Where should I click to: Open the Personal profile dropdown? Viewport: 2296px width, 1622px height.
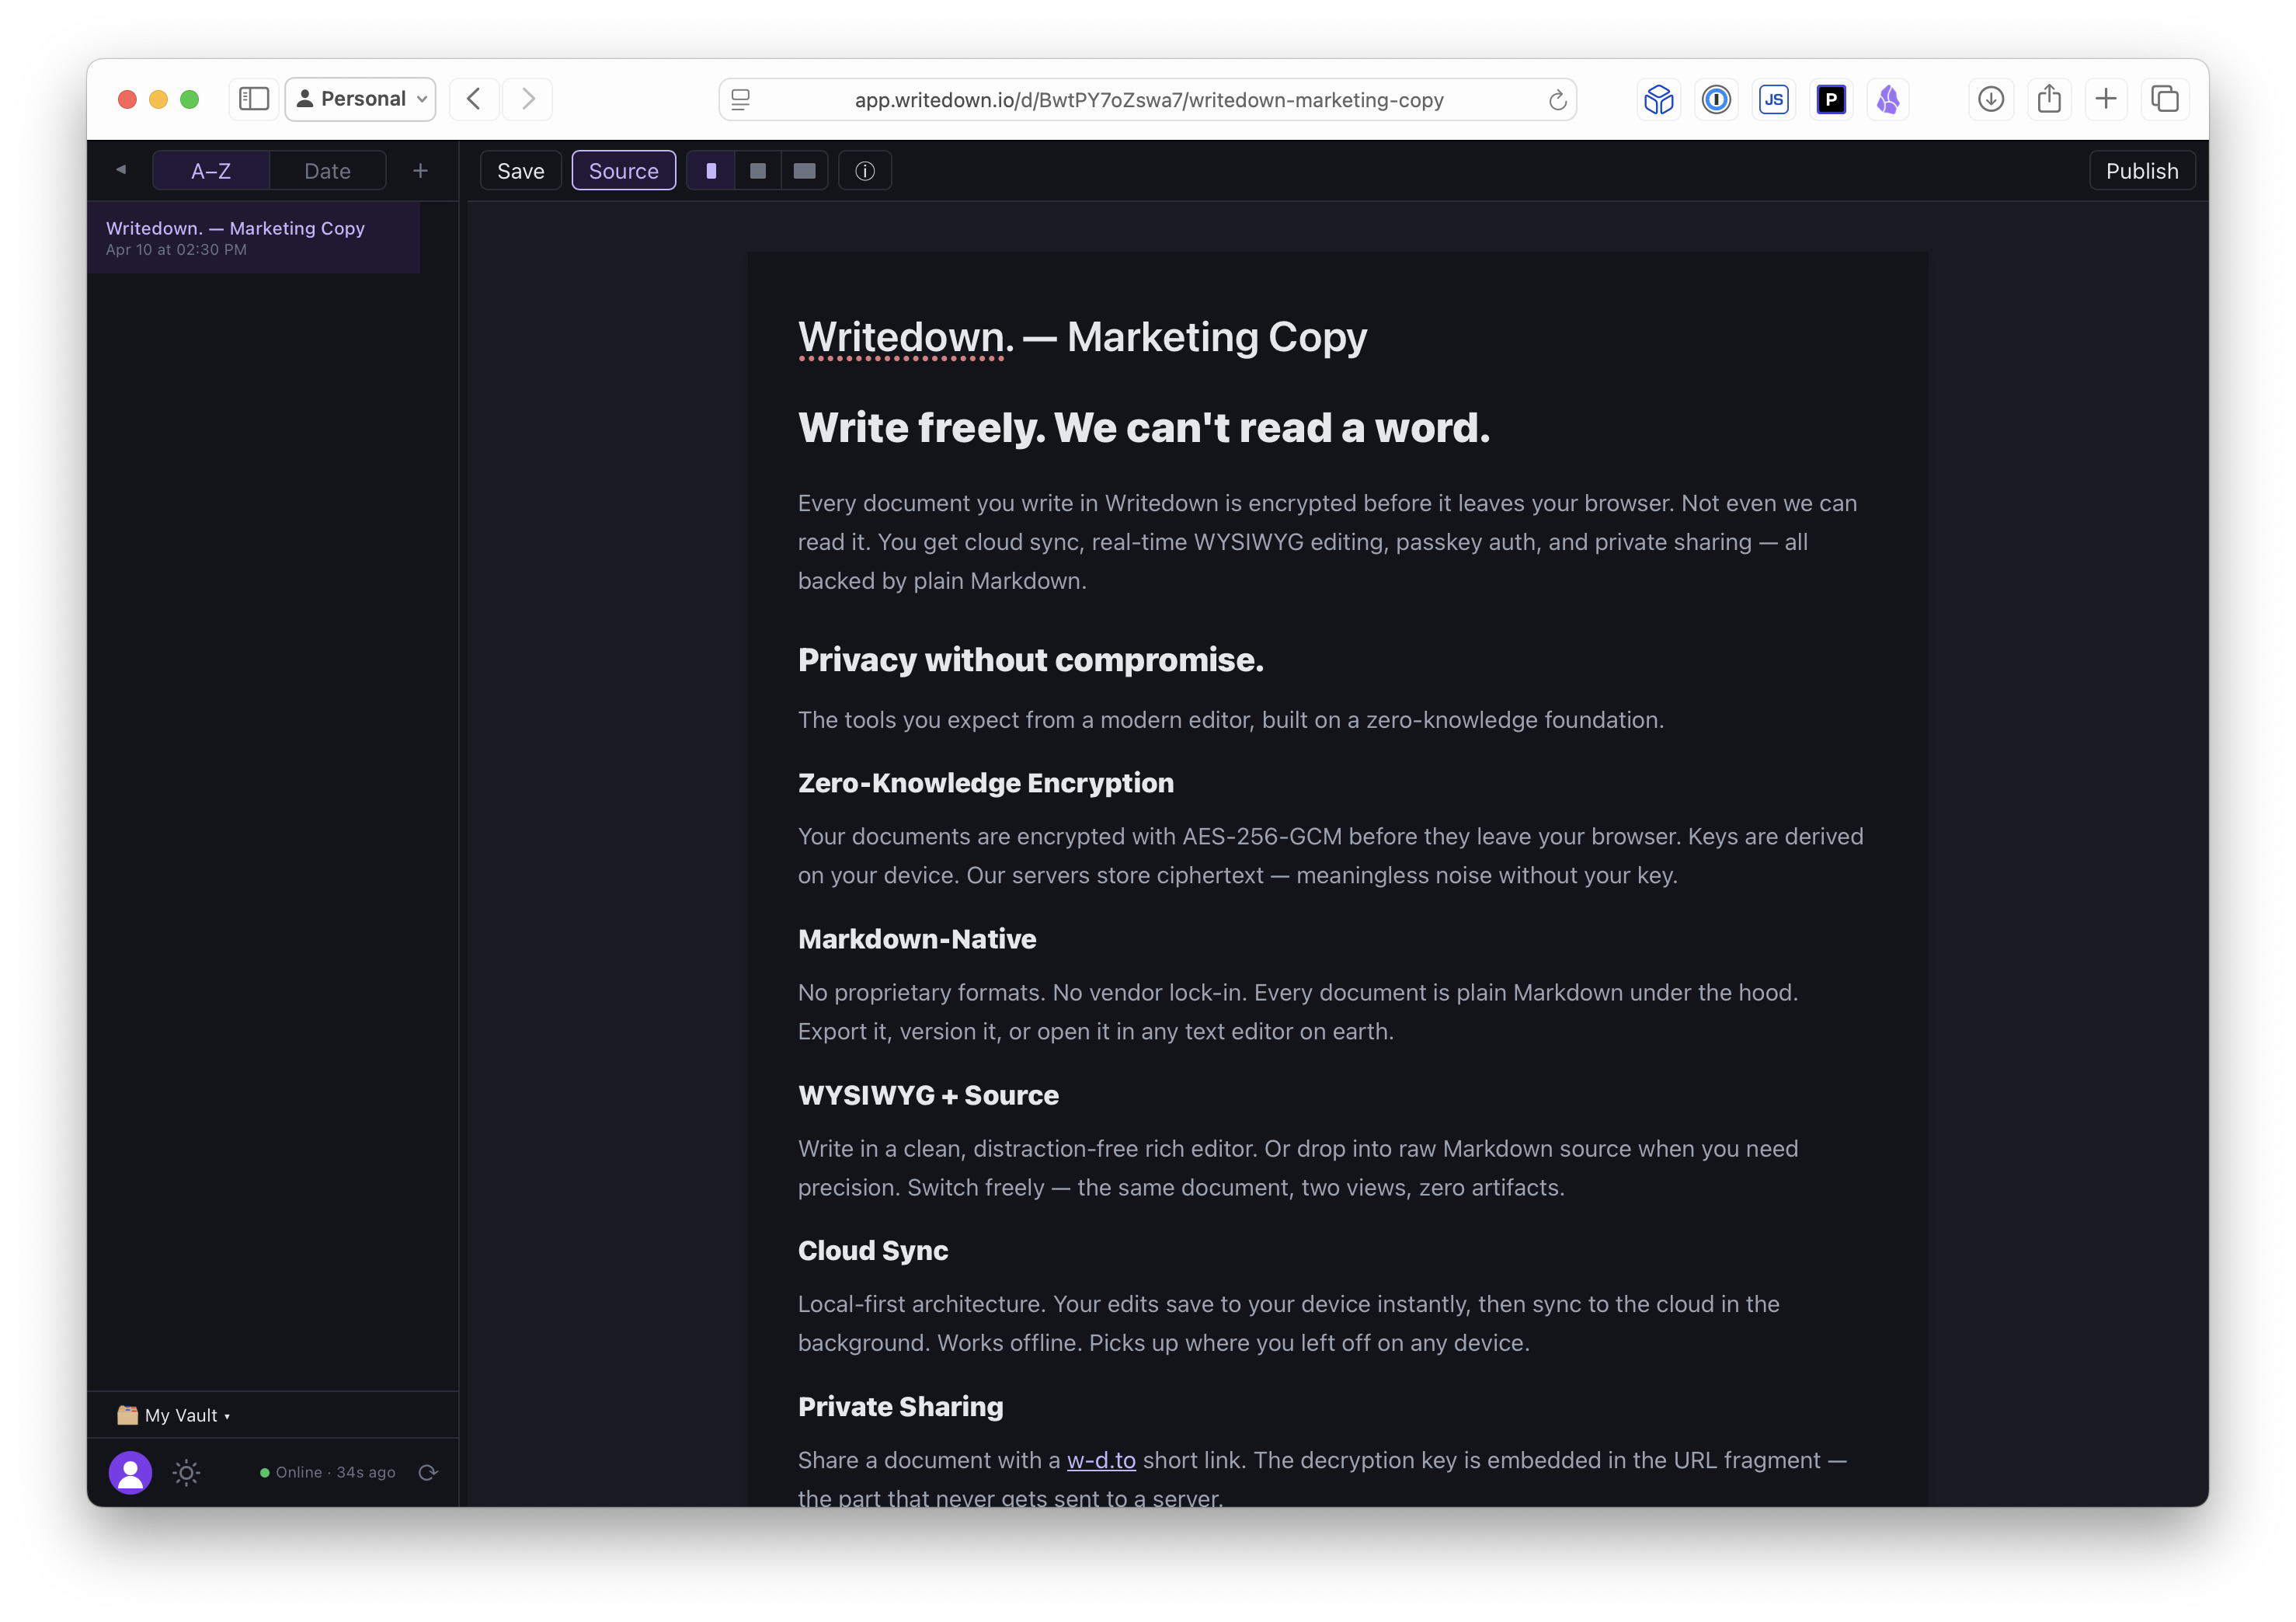tap(359, 98)
